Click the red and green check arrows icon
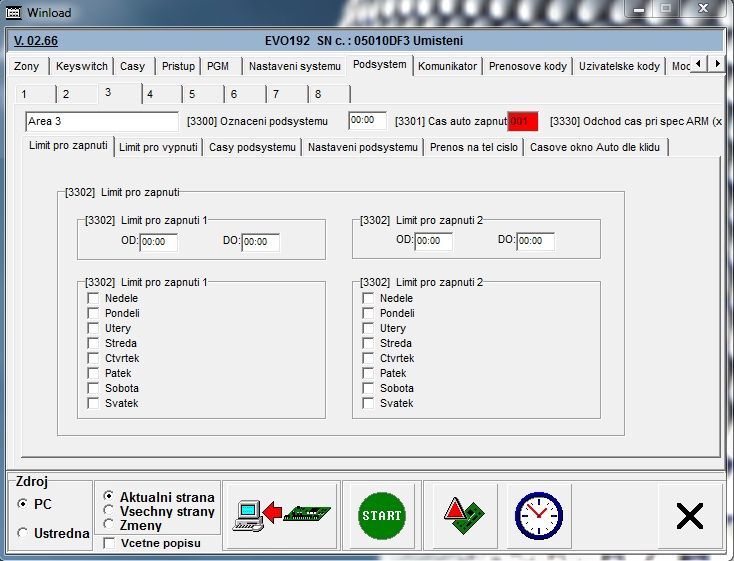734x561 pixels. coord(463,515)
